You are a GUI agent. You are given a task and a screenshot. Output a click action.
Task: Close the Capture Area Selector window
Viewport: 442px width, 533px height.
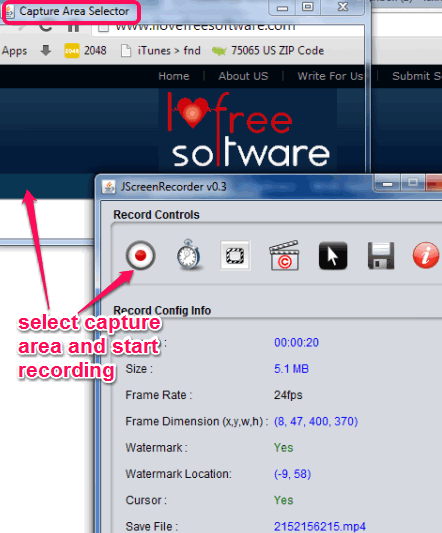(343, 7)
